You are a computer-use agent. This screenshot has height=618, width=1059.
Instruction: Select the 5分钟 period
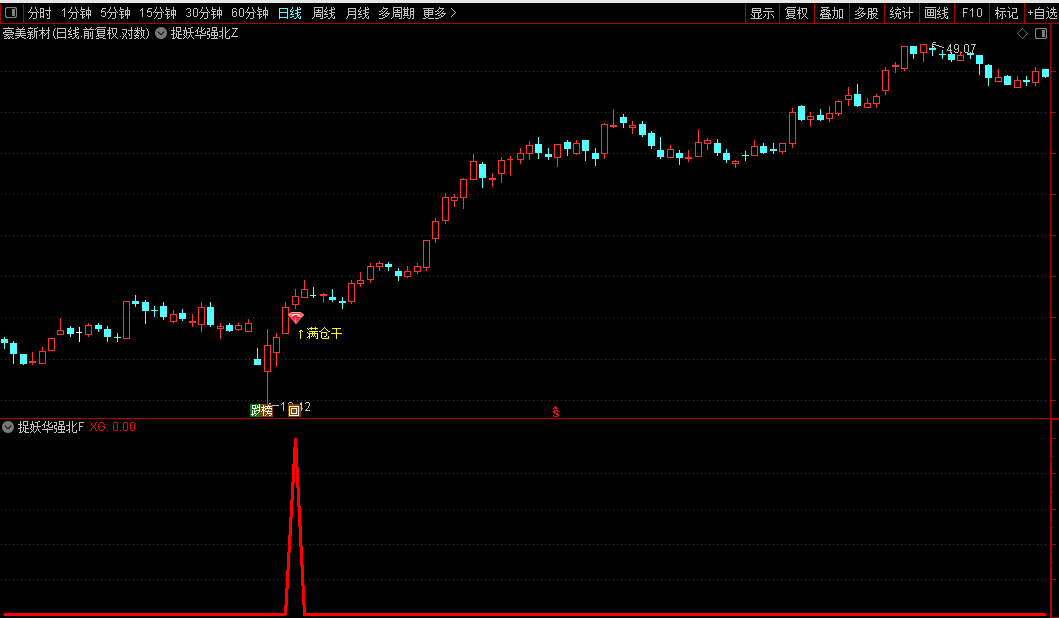(115, 13)
